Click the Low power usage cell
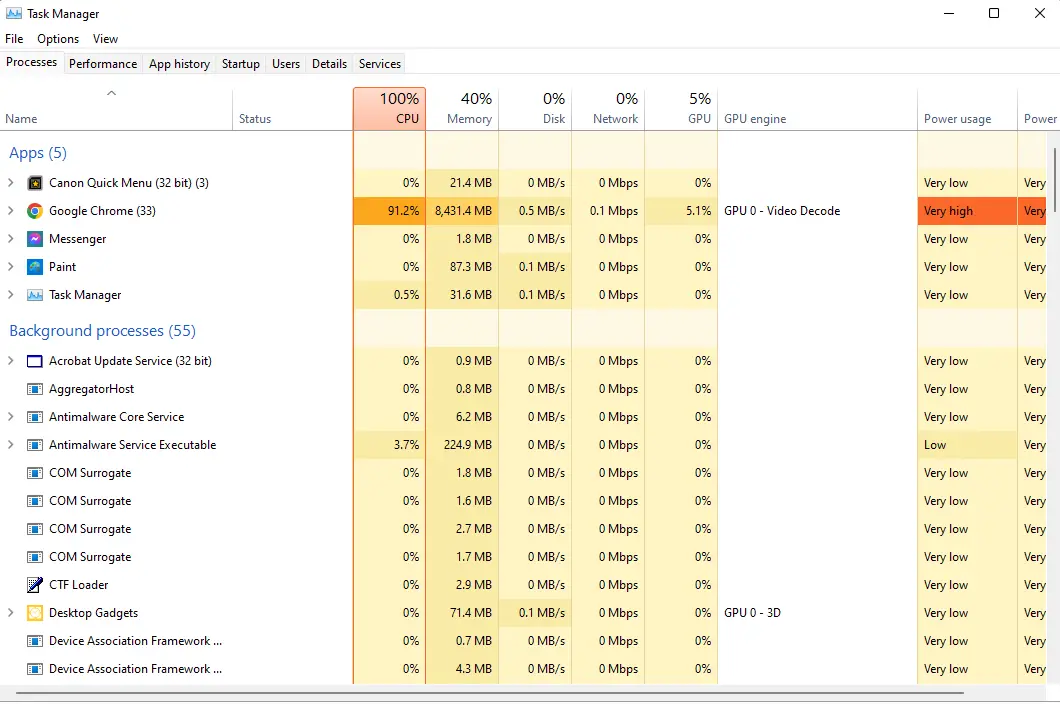 point(967,445)
